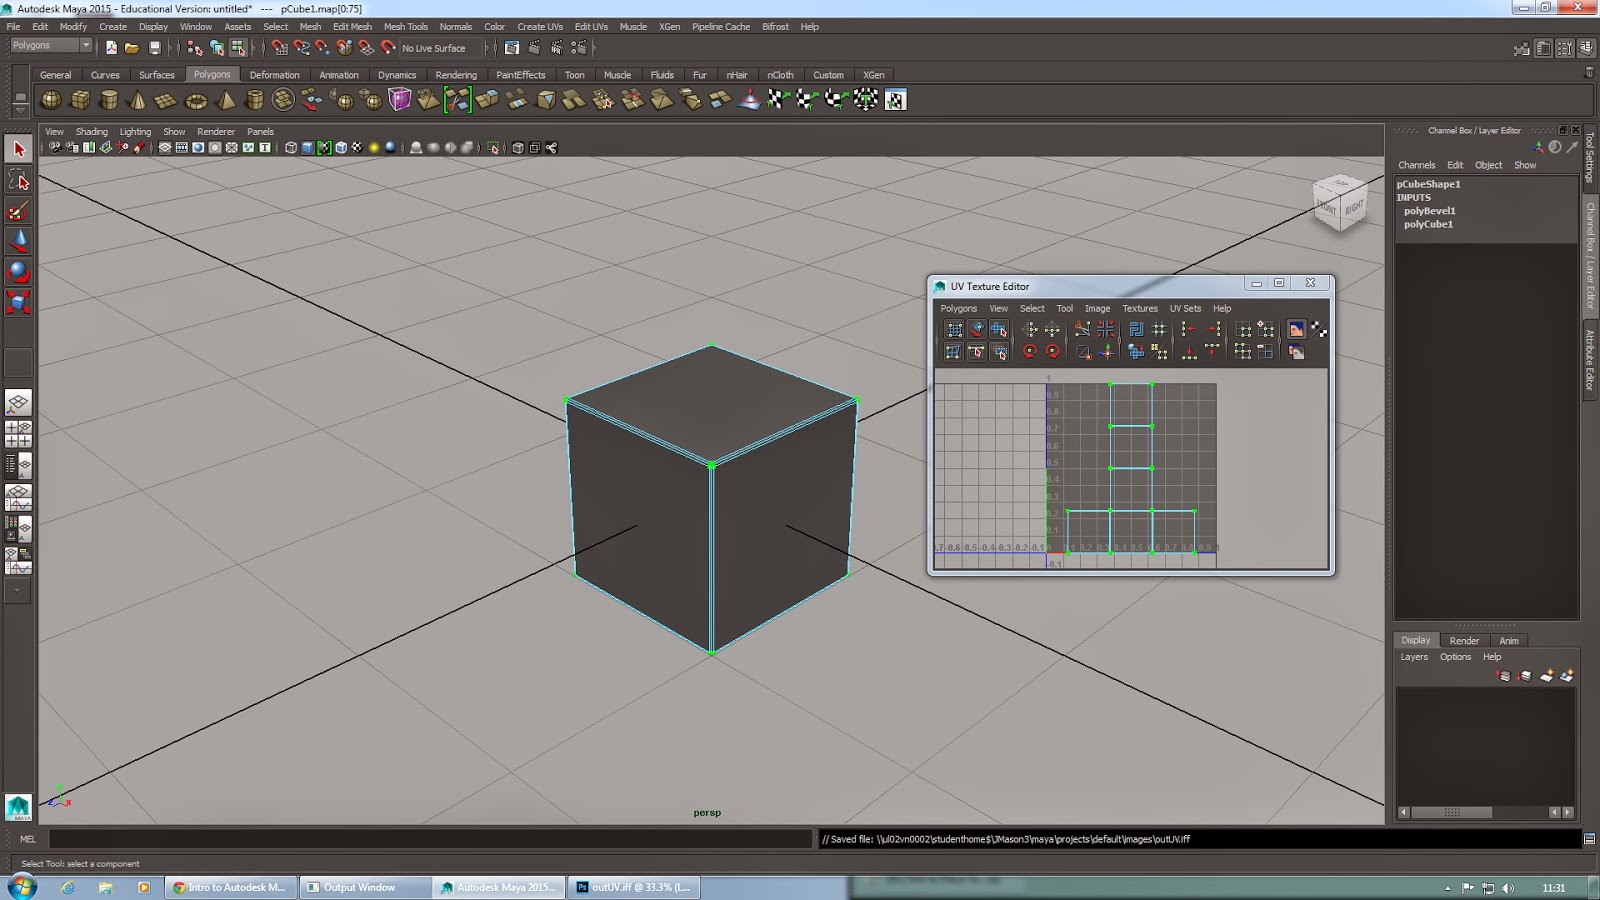This screenshot has height=900, width=1600.
Task: Expand the polyCube1 input node
Action: [x=1428, y=224]
